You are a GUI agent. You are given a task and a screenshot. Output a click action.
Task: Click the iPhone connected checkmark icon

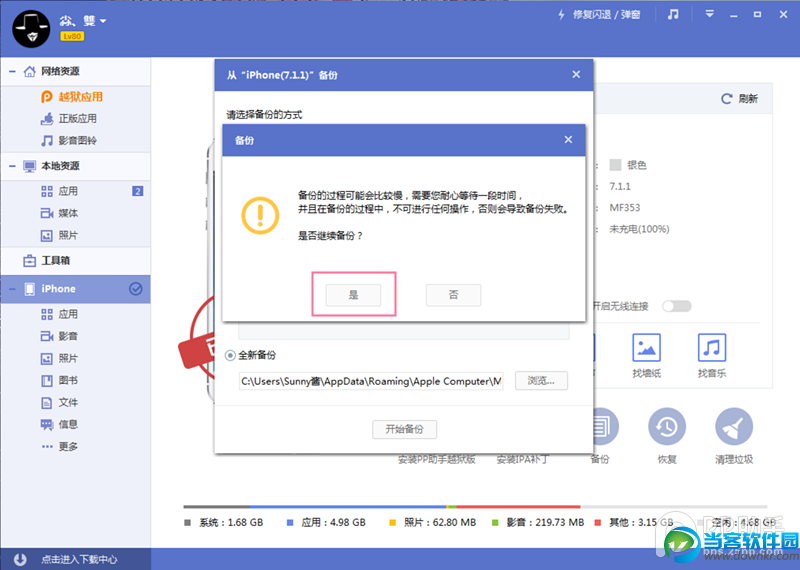pyautogui.click(x=135, y=289)
